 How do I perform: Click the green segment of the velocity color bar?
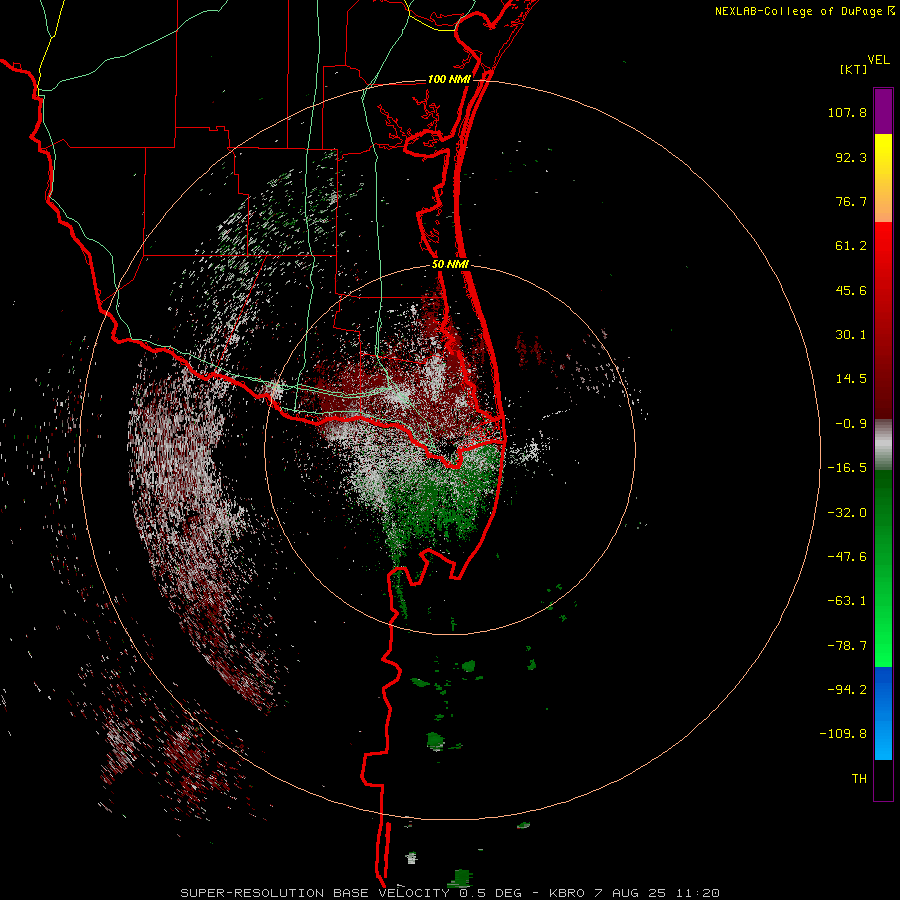pos(883,568)
